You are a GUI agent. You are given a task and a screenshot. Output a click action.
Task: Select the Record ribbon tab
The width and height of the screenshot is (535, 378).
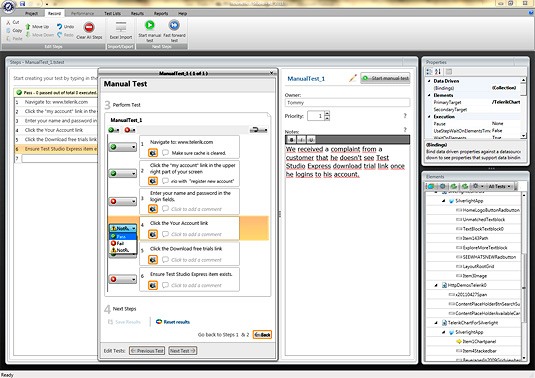point(54,14)
